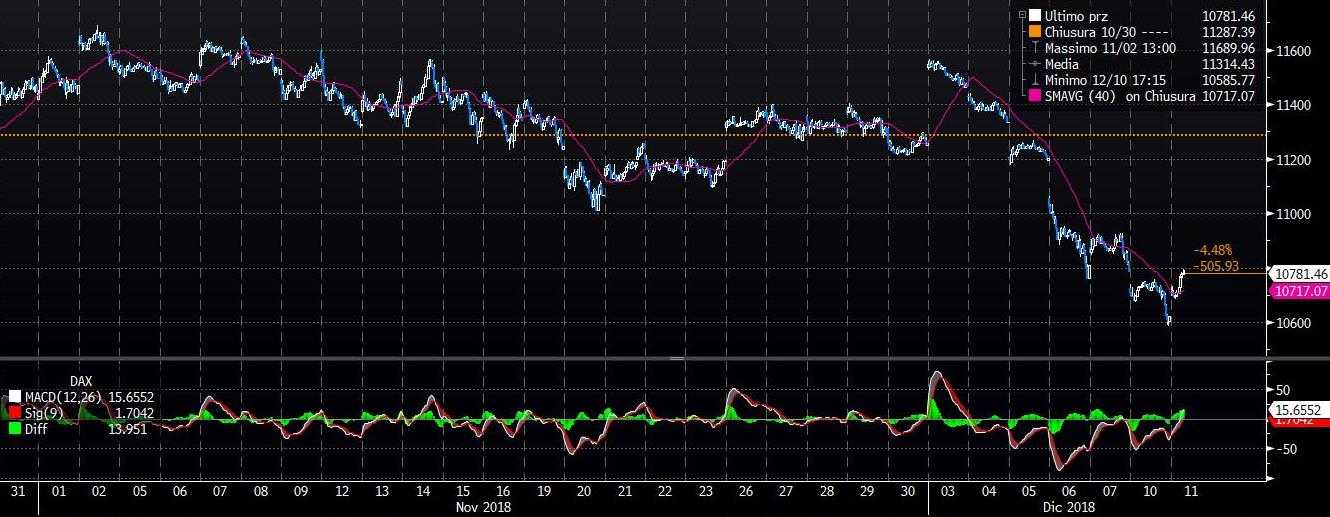The height and width of the screenshot is (517, 1330).
Task: Click the white Ultimo prz color swatch
Action: (x=1034, y=17)
